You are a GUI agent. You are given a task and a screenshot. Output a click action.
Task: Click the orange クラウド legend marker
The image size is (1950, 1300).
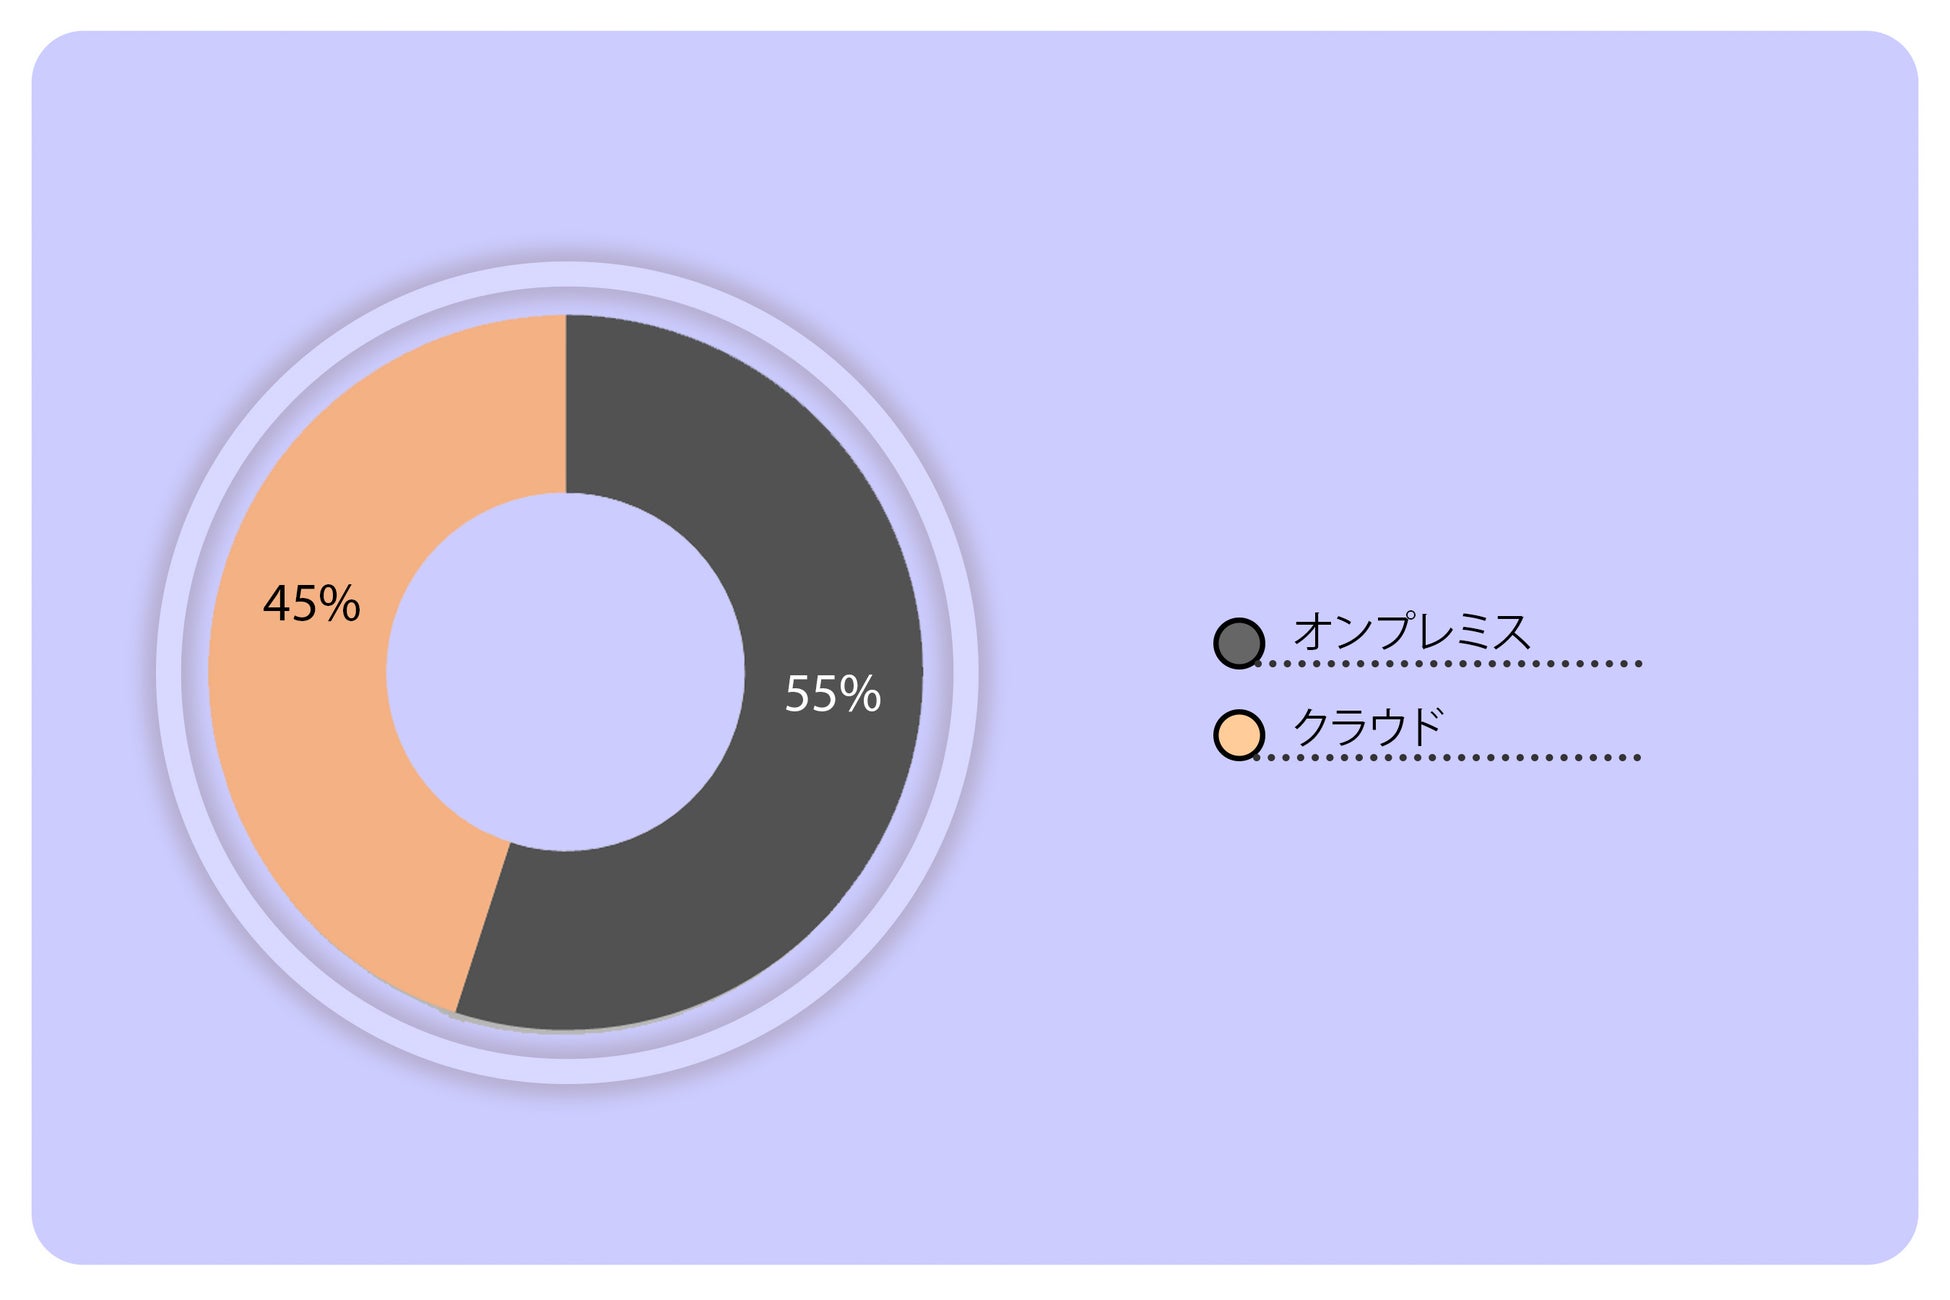(x=1238, y=735)
